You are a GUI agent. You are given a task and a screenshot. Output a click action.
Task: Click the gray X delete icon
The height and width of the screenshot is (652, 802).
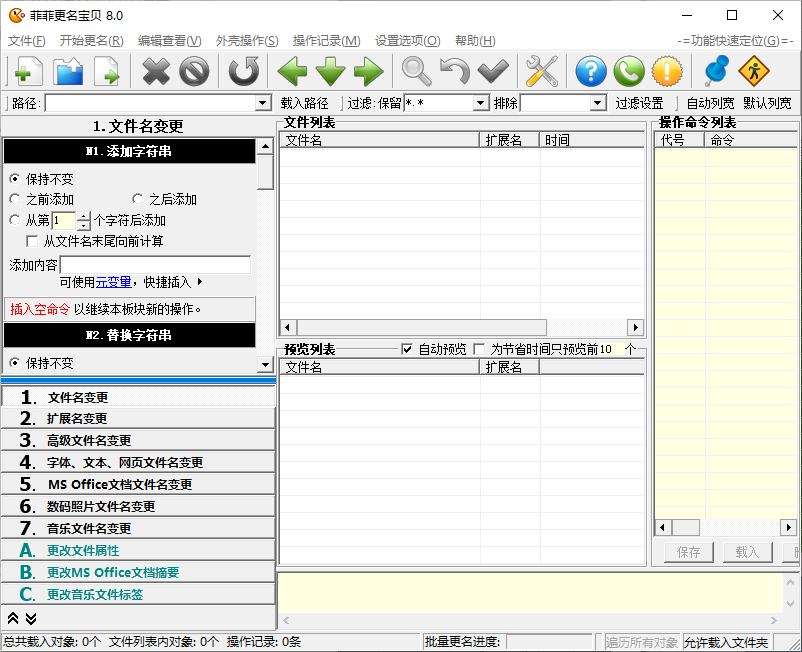pos(156,72)
